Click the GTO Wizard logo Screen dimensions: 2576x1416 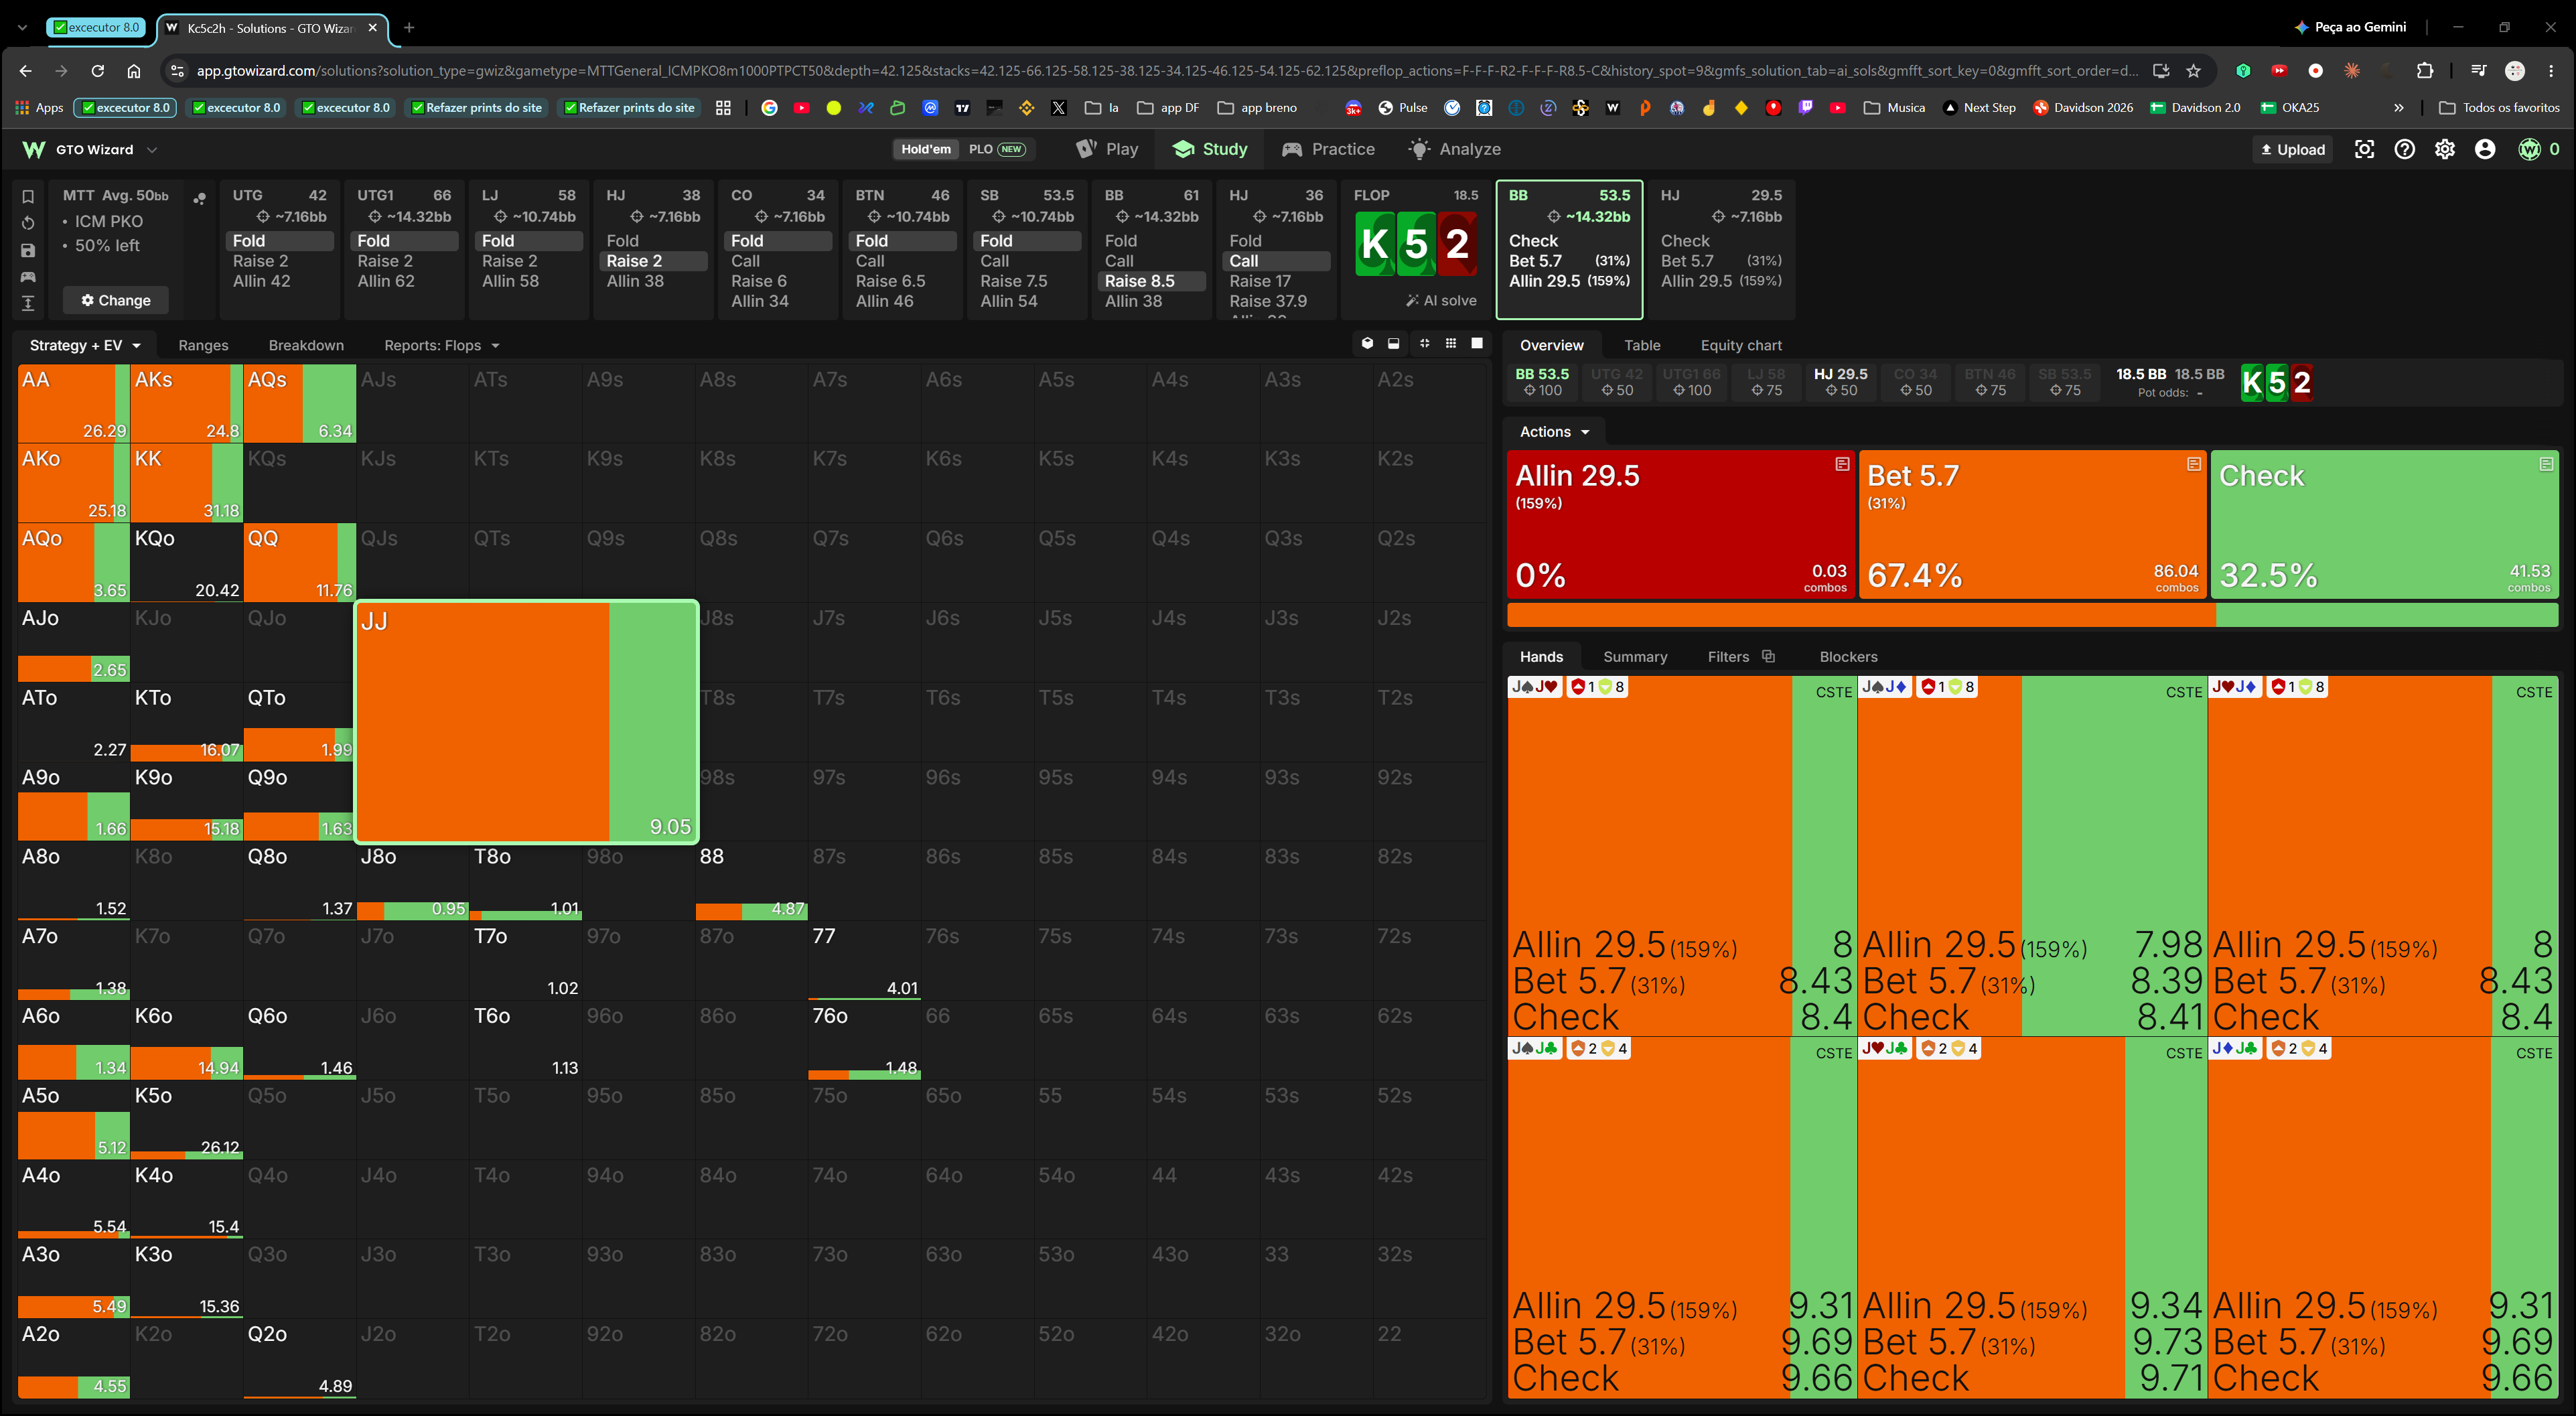pyautogui.click(x=33, y=149)
